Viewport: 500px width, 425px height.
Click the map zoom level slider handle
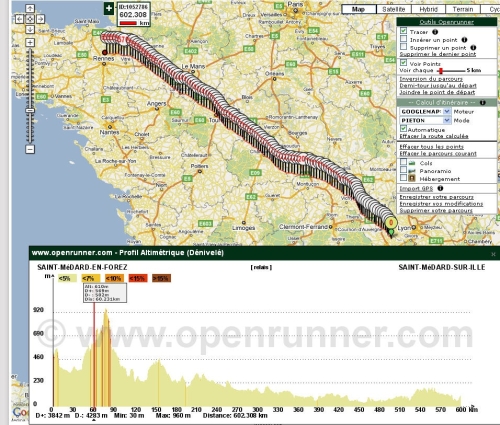click(x=30, y=110)
